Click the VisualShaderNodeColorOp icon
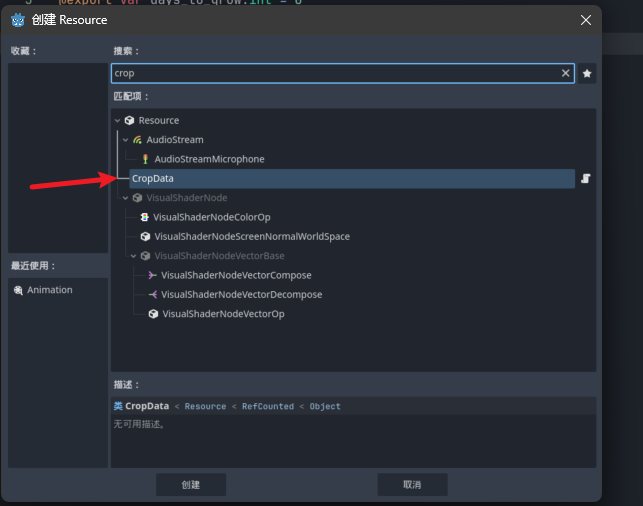This screenshot has height=506, width=643. [145, 217]
